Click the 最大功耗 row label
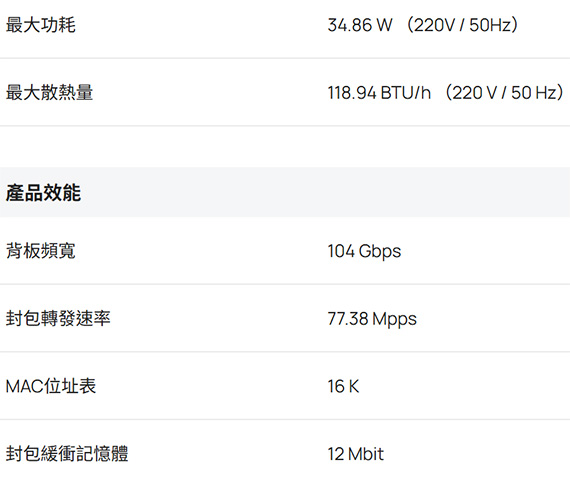This screenshot has height=479, width=570. click(41, 25)
